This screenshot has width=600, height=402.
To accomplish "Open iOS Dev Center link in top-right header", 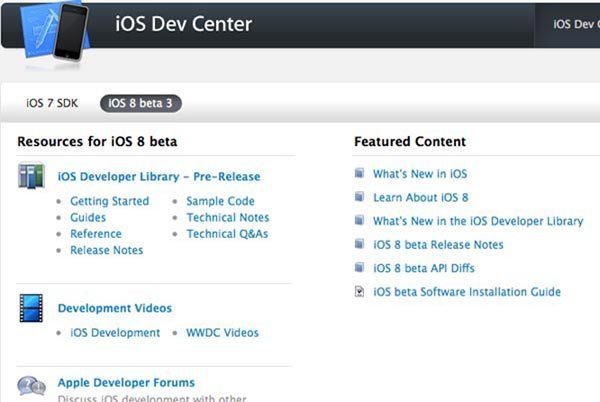I will (576, 24).
